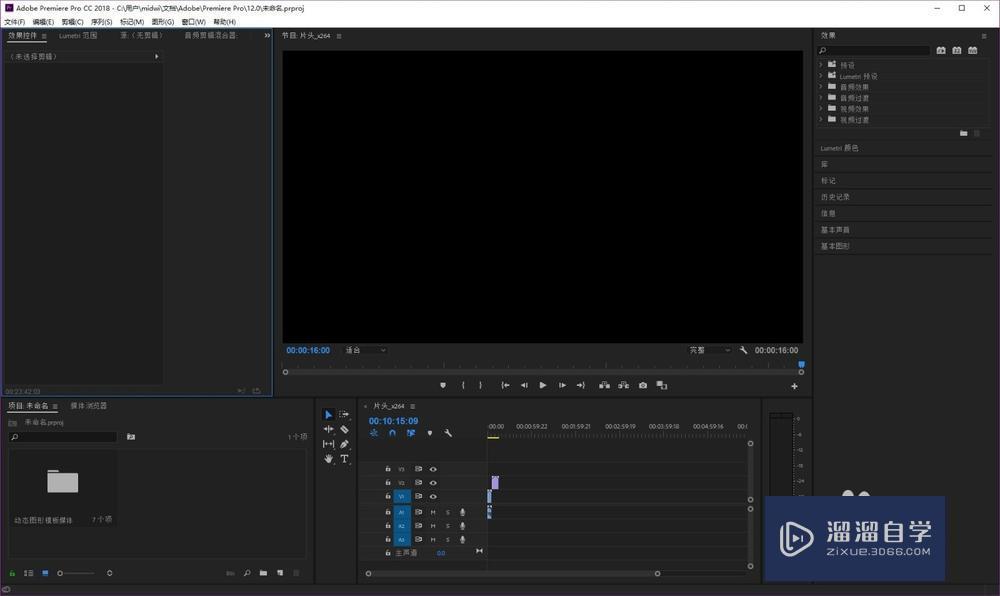Adjust project thumbnail zoom slider

pos(76,574)
